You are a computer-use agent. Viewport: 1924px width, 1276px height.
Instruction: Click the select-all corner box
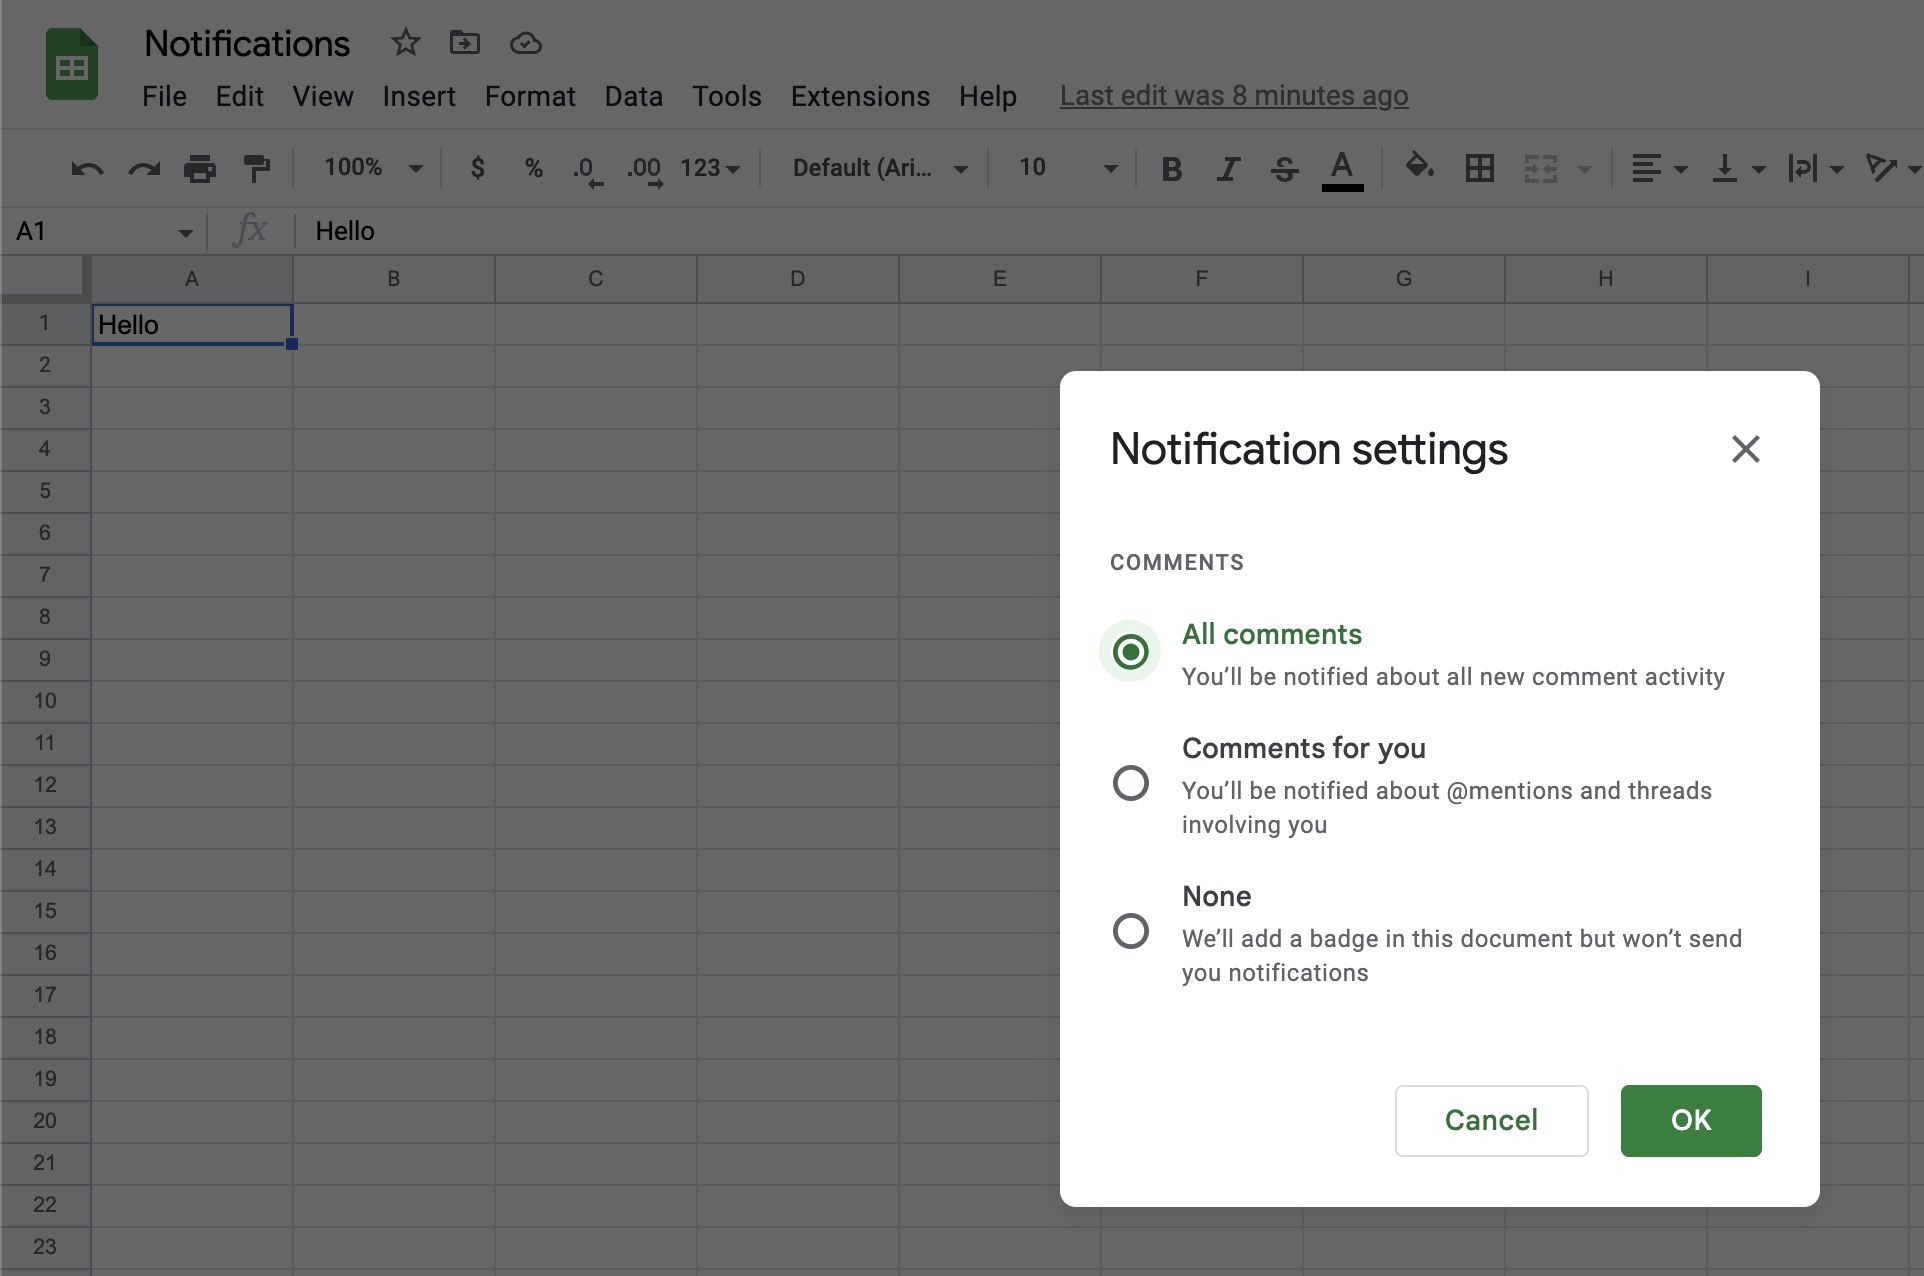point(46,278)
